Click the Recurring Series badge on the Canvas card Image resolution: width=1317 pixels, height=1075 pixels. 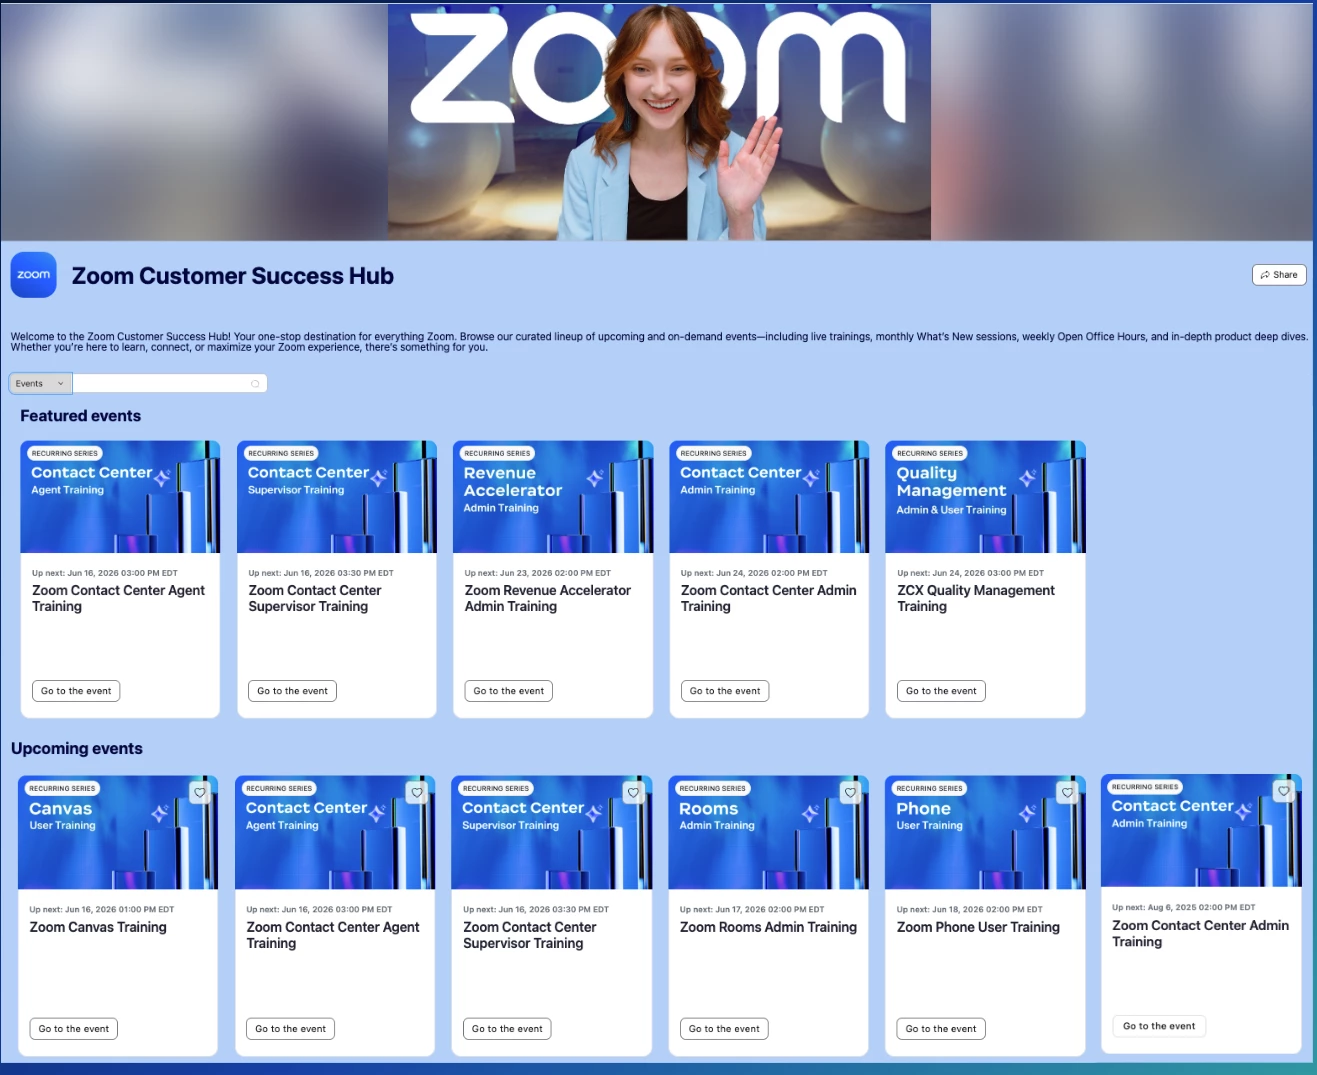(62, 789)
